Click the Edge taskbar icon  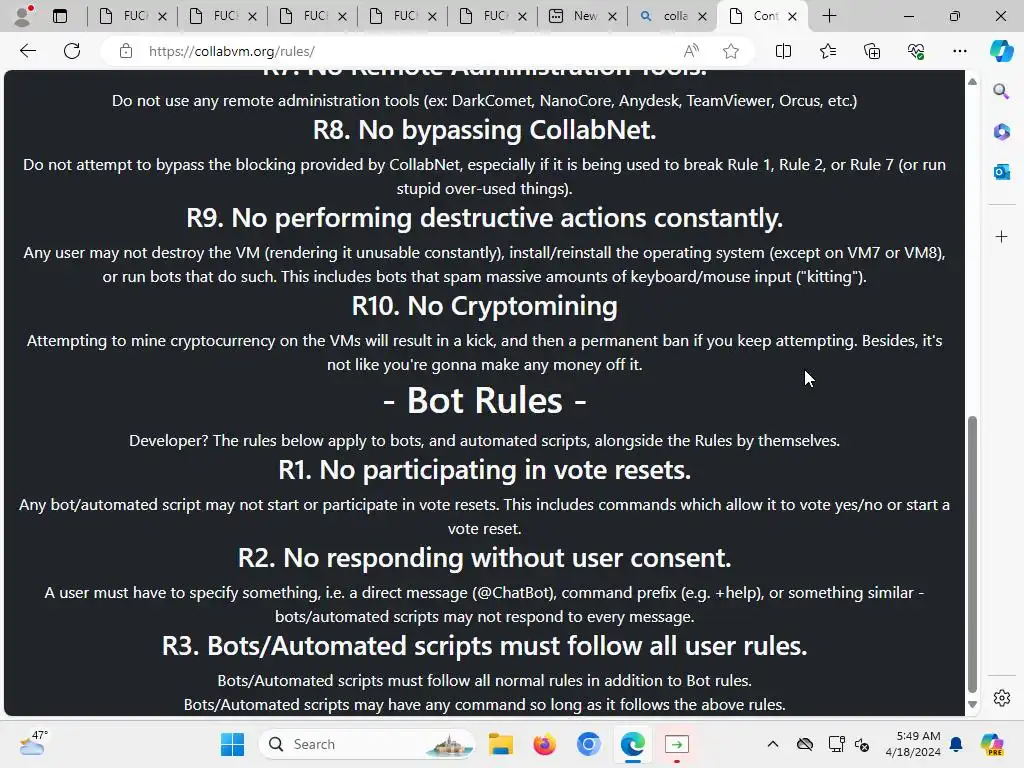[x=632, y=744]
